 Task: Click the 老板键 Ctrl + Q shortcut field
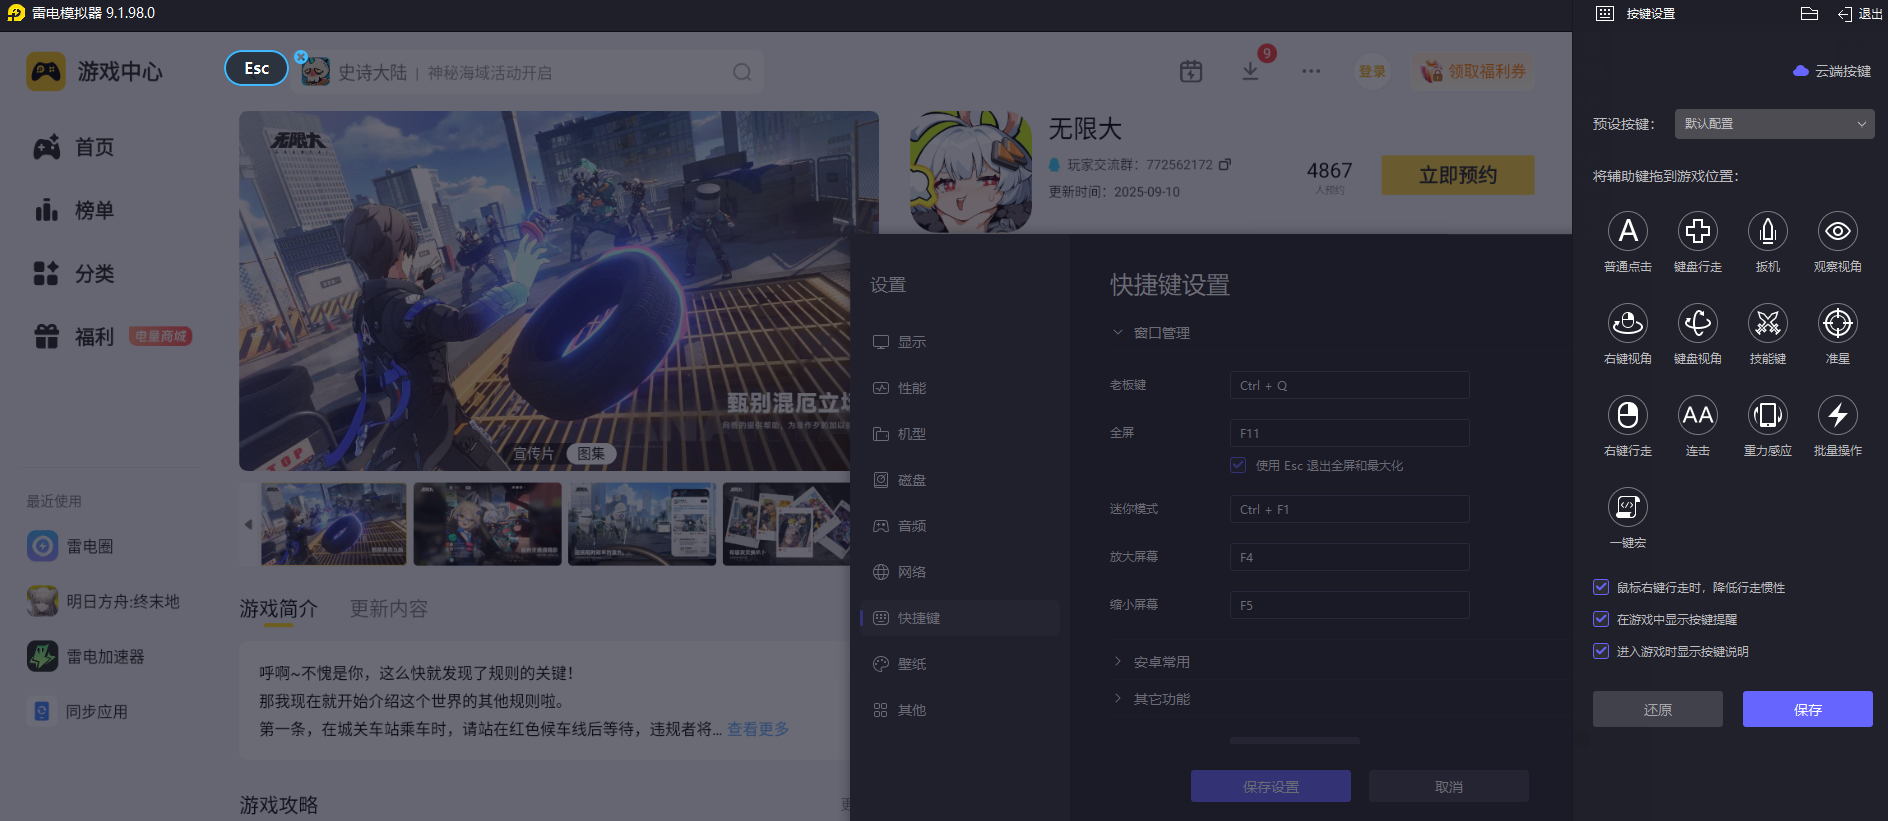(x=1349, y=385)
